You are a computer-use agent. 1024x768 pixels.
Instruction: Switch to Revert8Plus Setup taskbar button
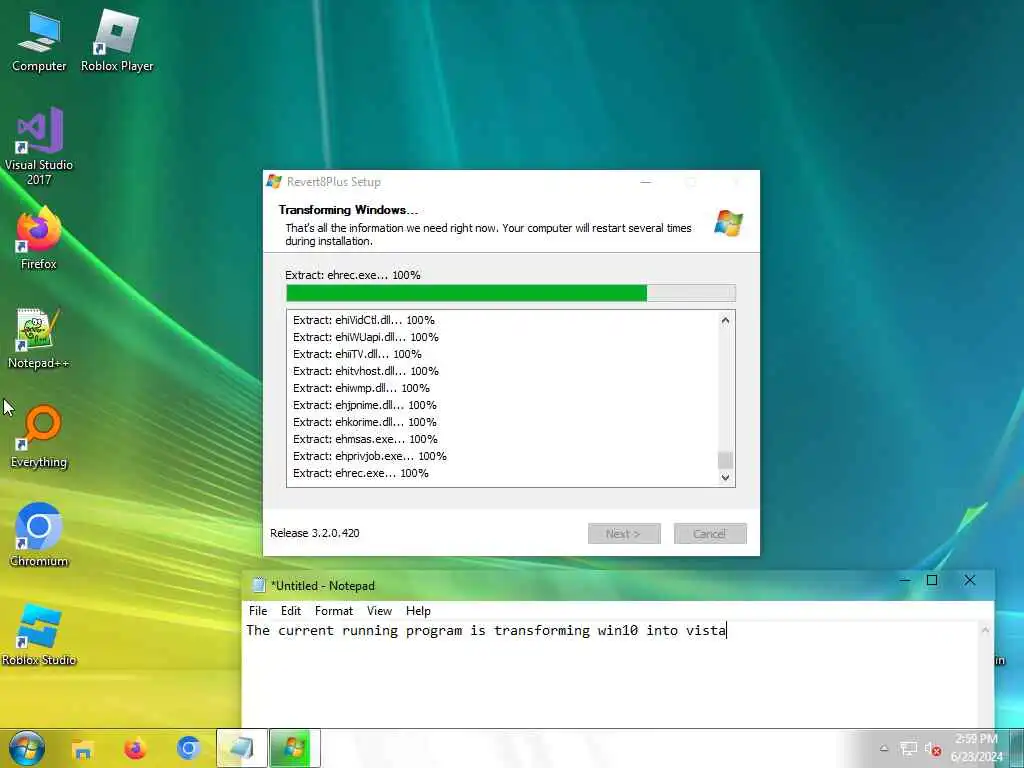(x=295, y=748)
